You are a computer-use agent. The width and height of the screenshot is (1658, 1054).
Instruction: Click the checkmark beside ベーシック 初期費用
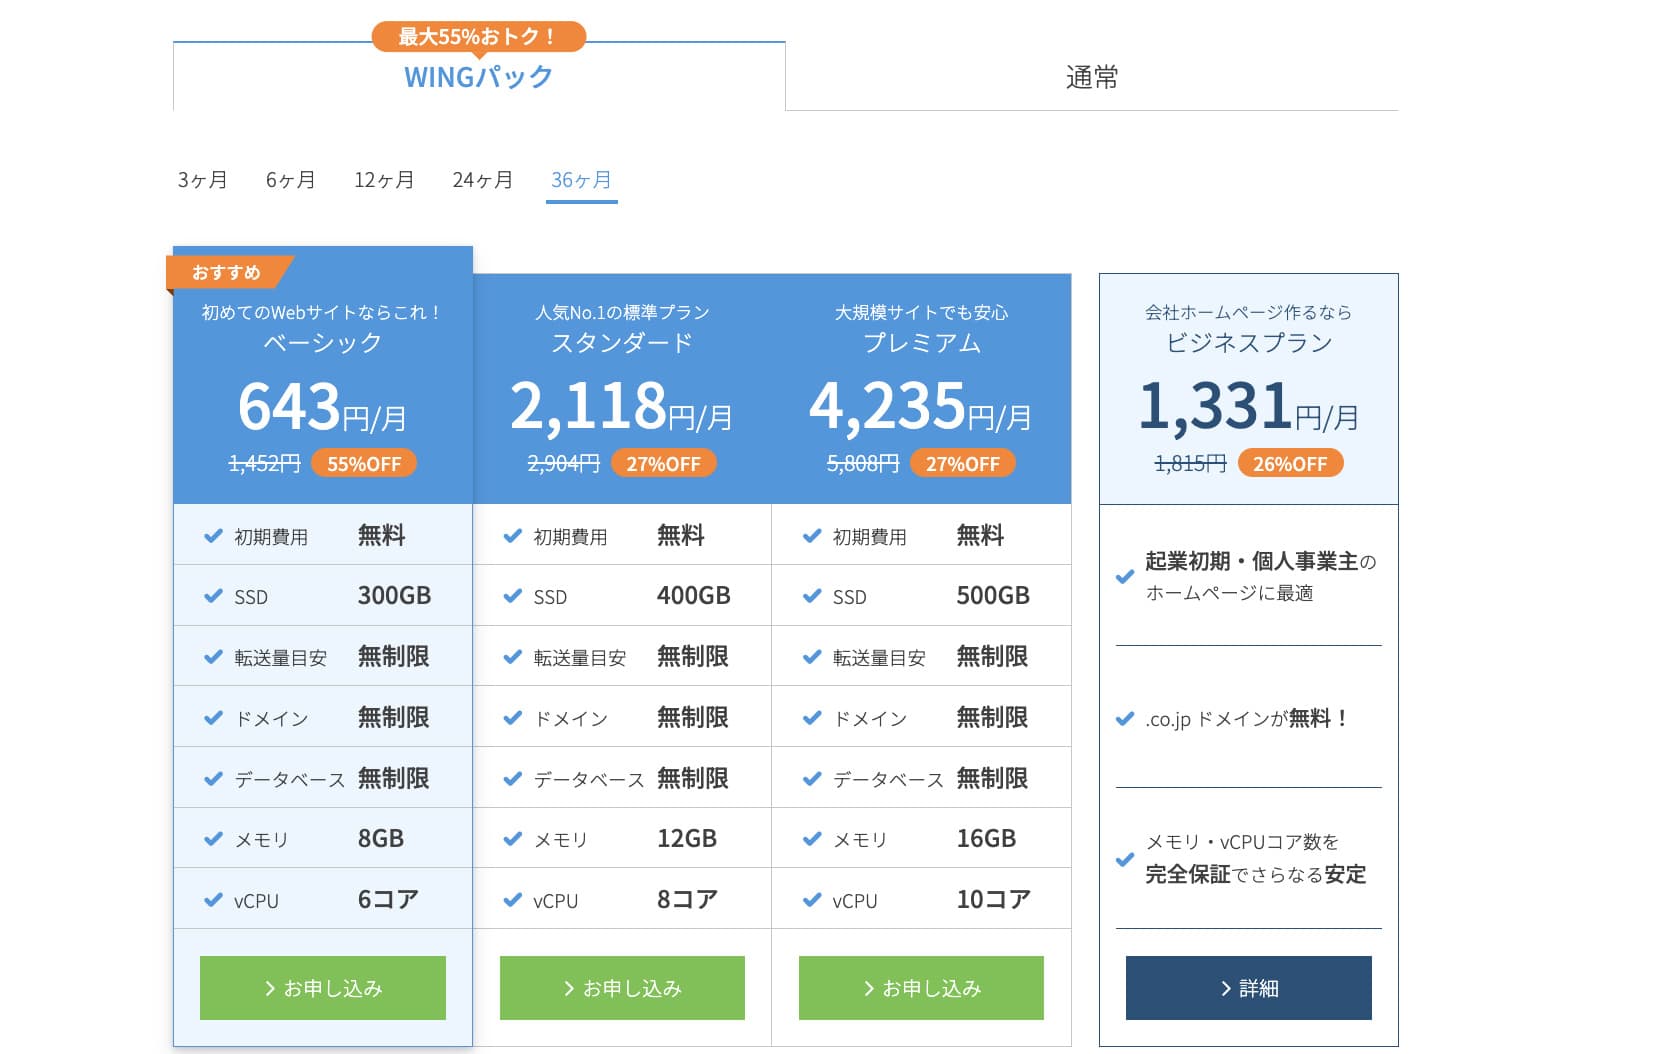click(213, 536)
